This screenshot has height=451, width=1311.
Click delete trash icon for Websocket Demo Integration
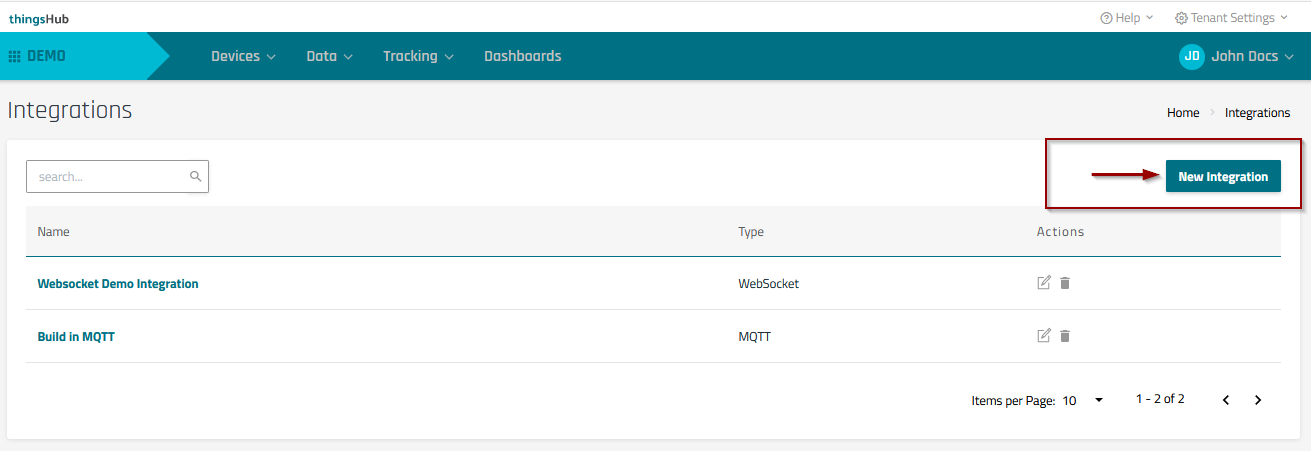click(x=1065, y=283)
